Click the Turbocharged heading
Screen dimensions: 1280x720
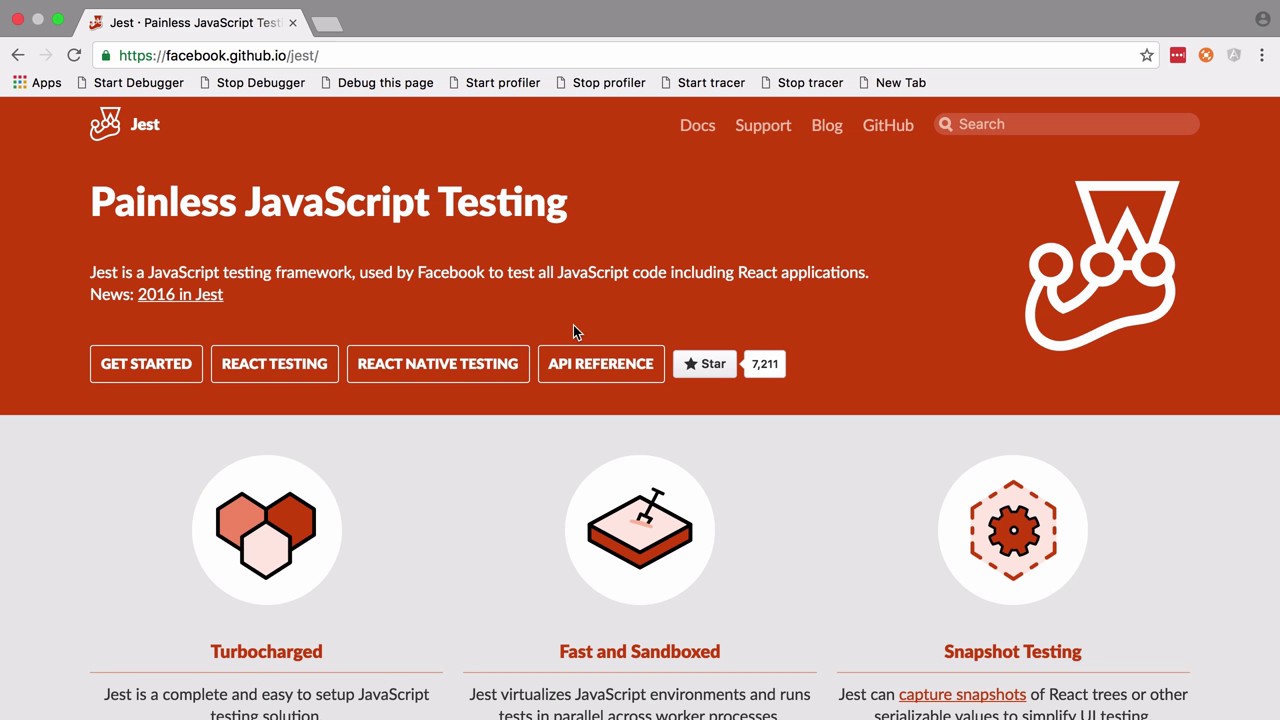266,651
